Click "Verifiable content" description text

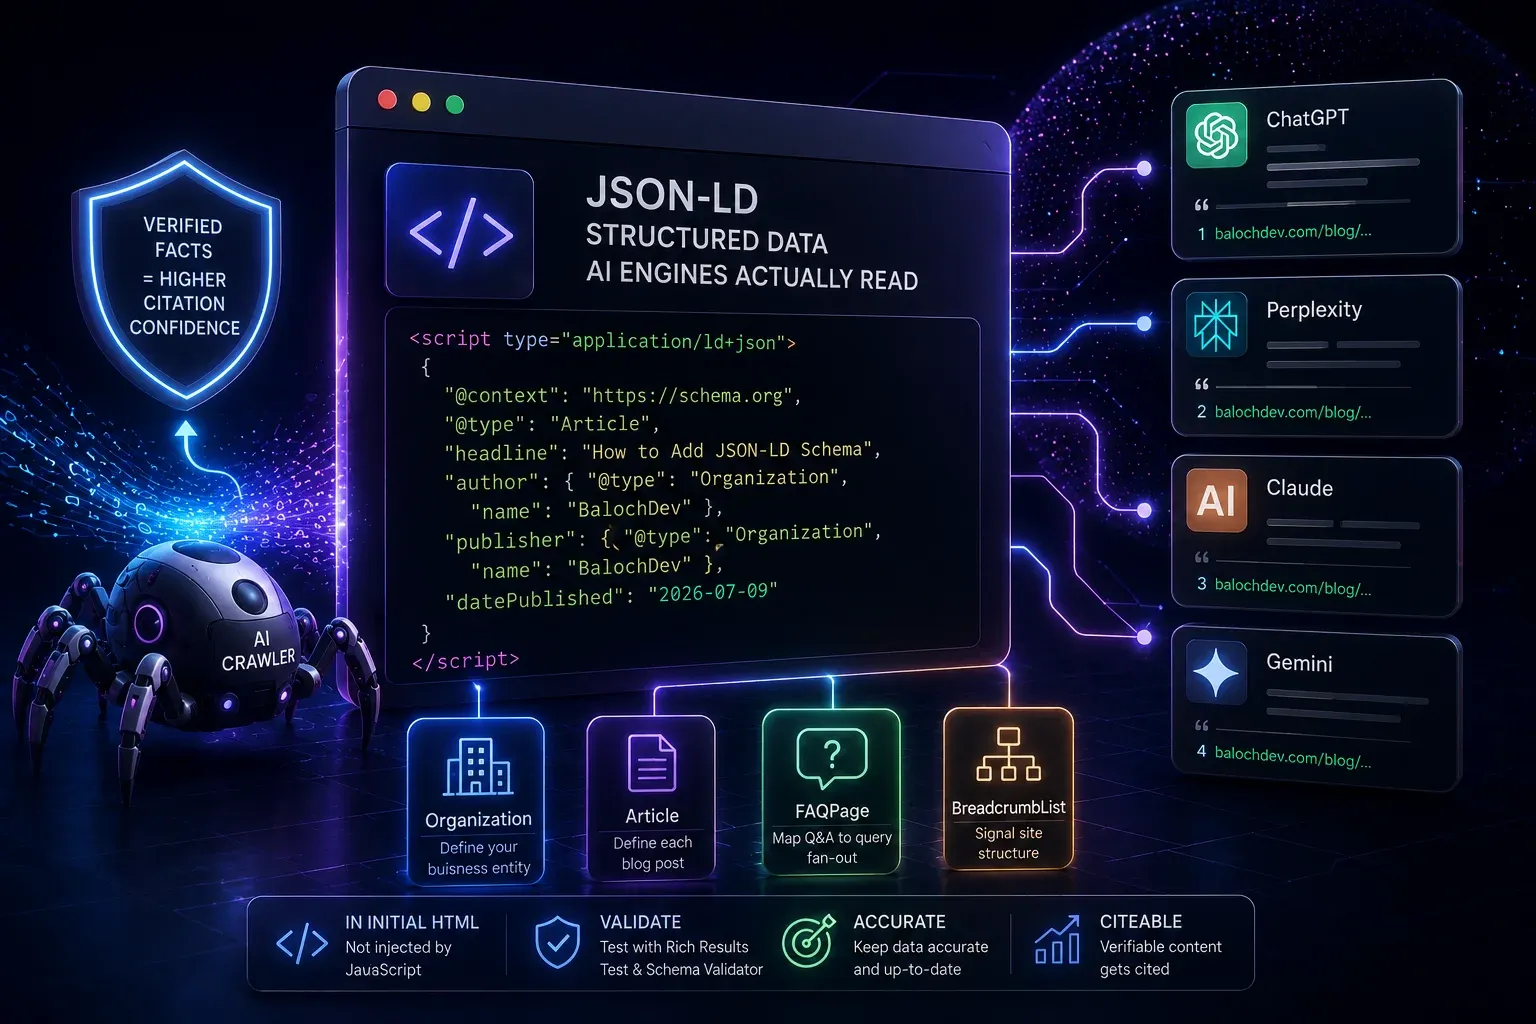click(x=1160, y=947)
